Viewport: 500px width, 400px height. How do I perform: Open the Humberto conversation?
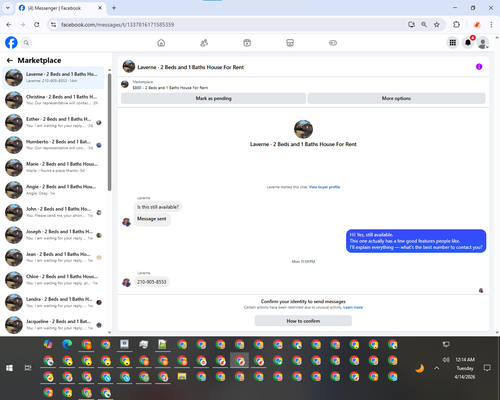tap(53, 145)
